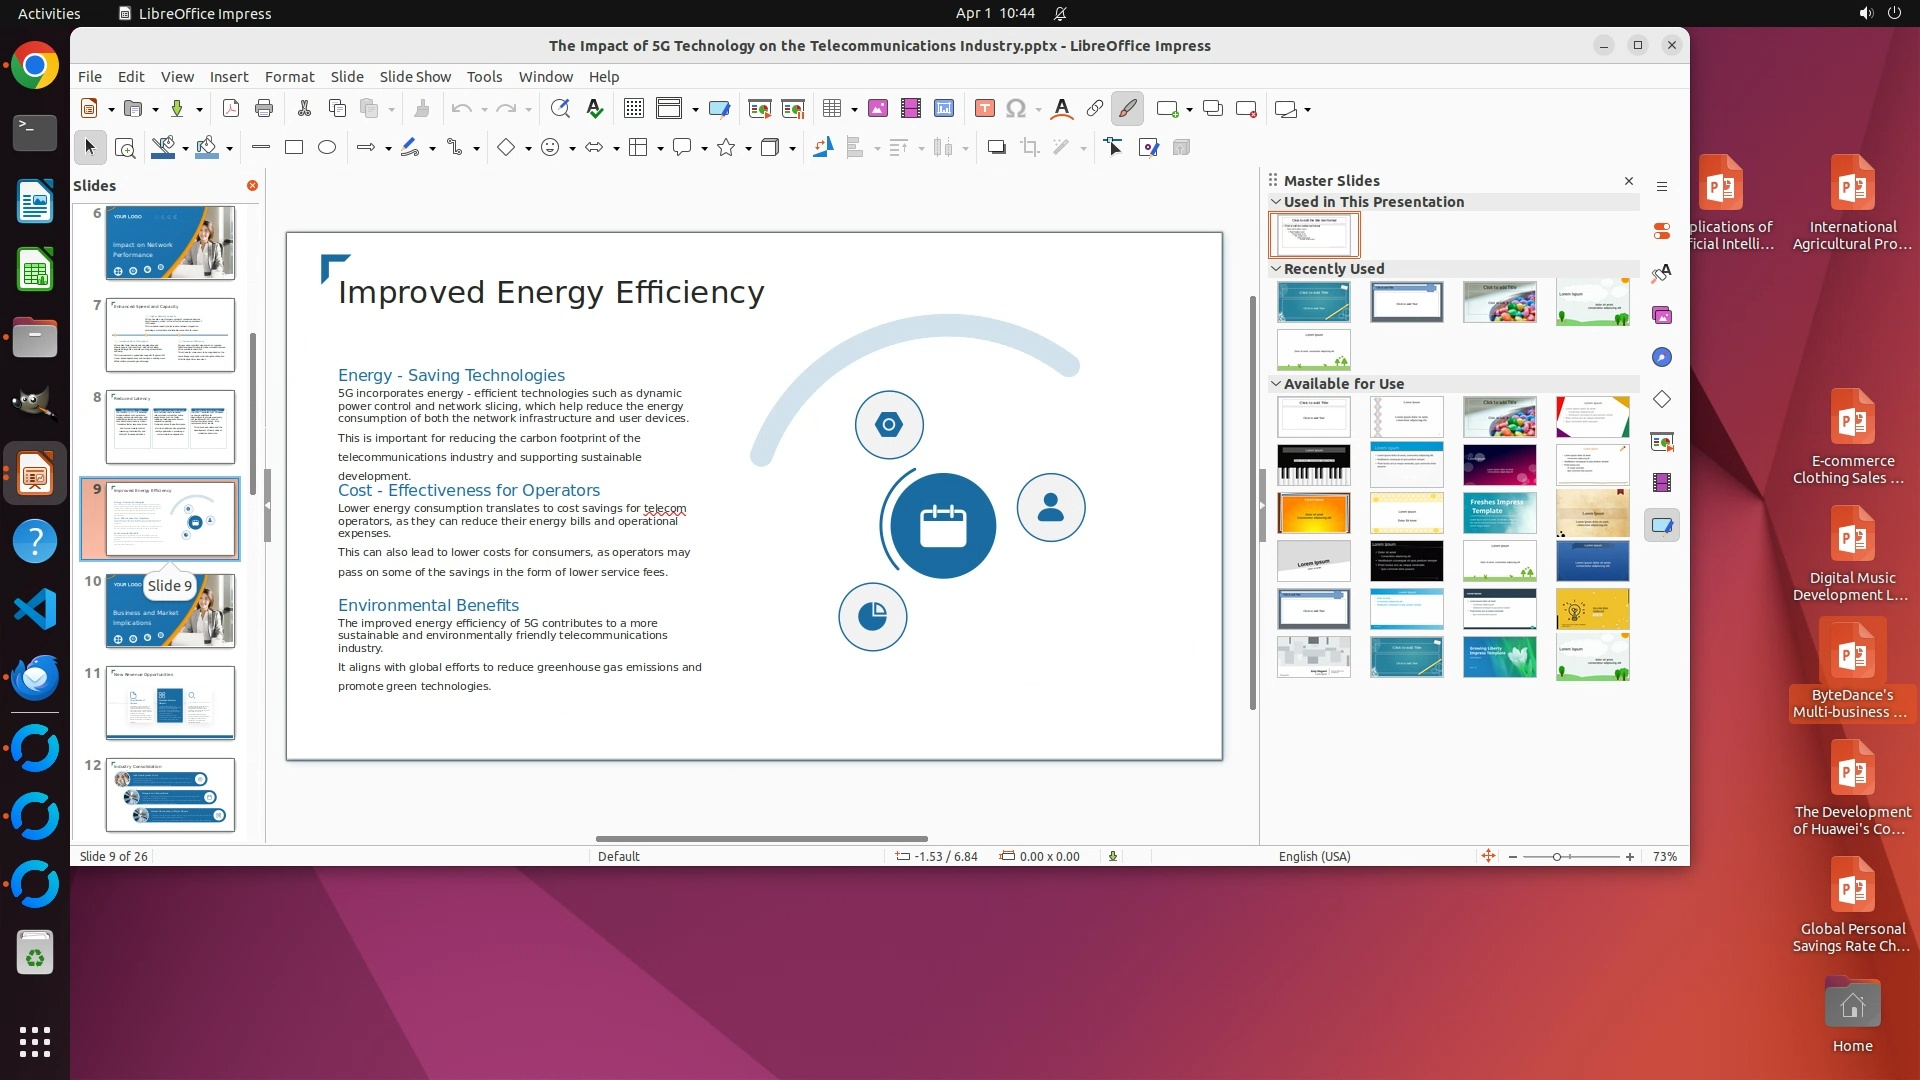Toggle Display Grid on the toolbar
The image size is (1920, 1080).
coord(633,109)
